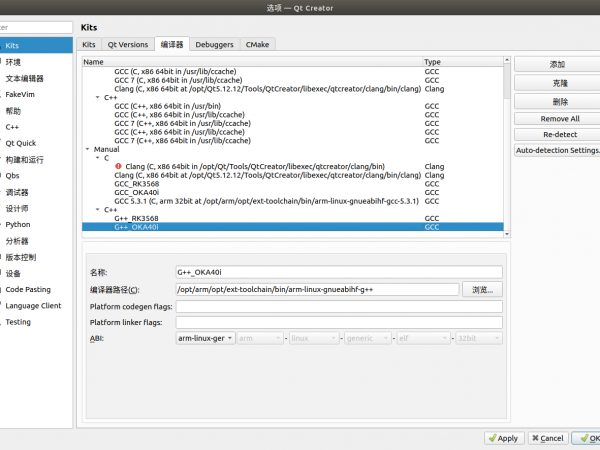Select the GCC_RK3568 compiler entry
The image size is (600, 450).
coord(137,184)
